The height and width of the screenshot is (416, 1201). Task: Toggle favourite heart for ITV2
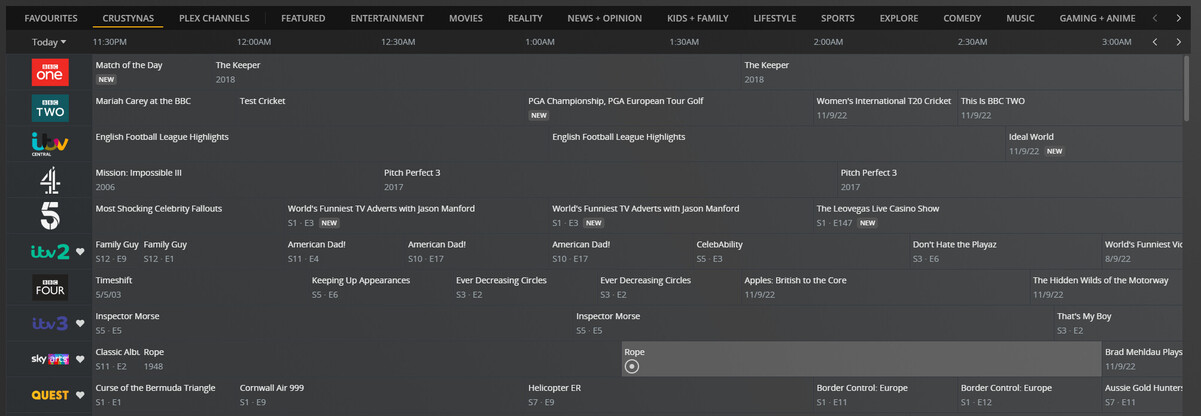[x=81, y=252]
